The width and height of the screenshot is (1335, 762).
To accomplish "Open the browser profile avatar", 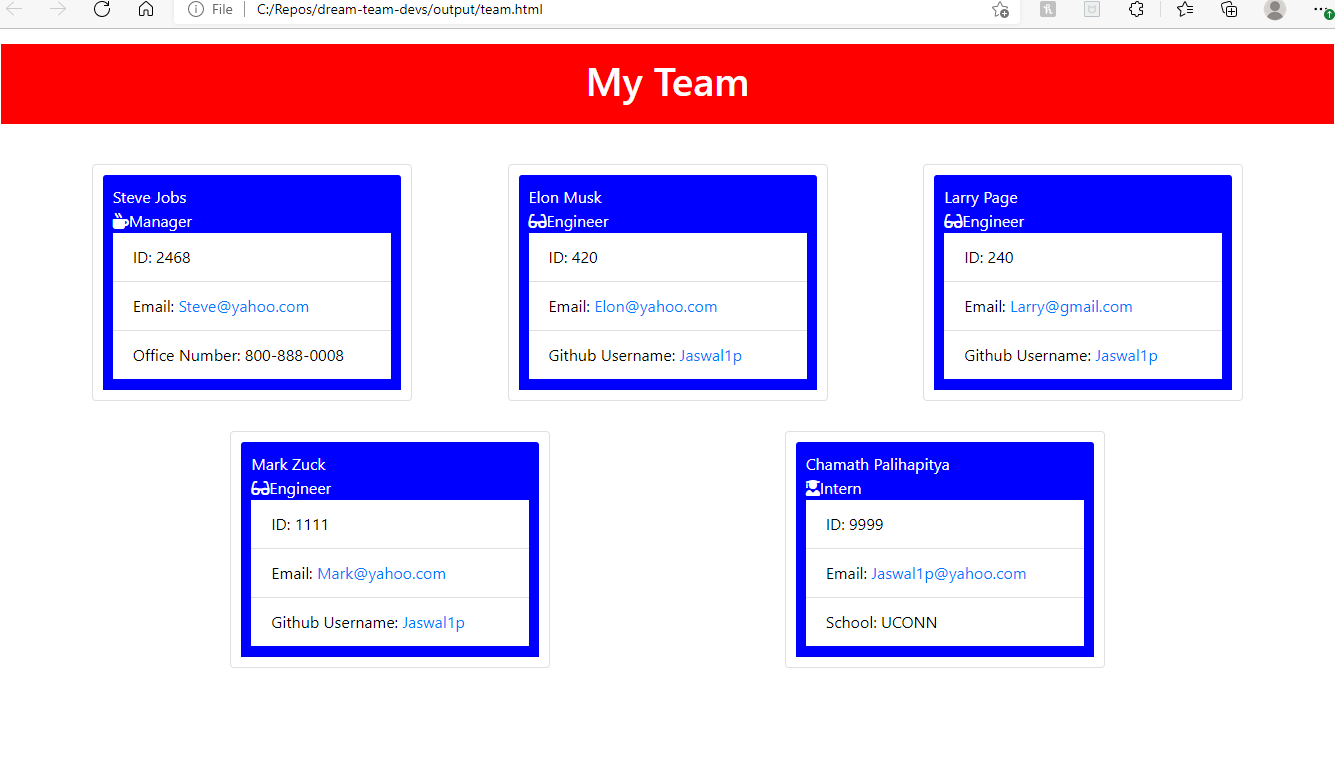I will tap(1274, 9).
